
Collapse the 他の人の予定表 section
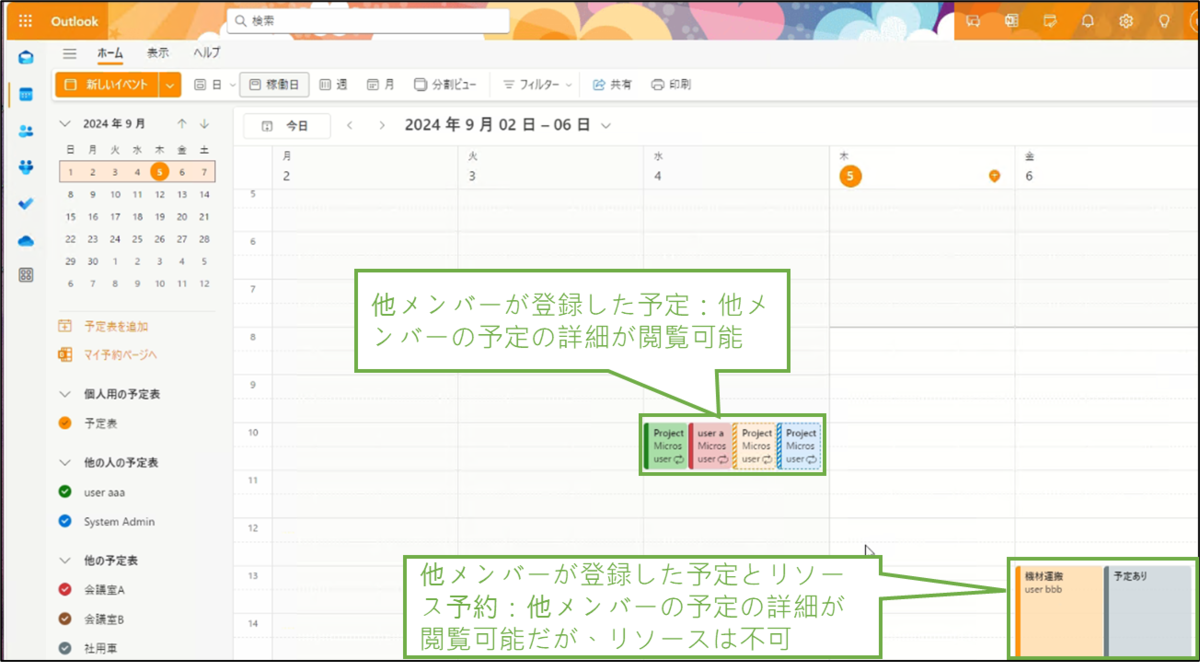65,462
